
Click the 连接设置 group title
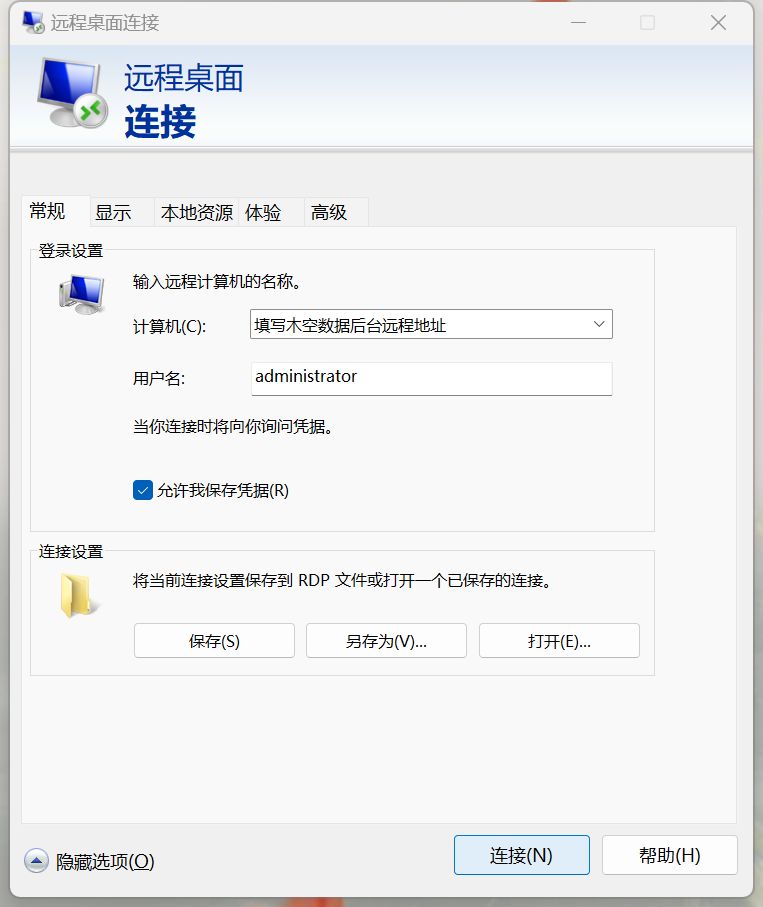pos(71,552)
